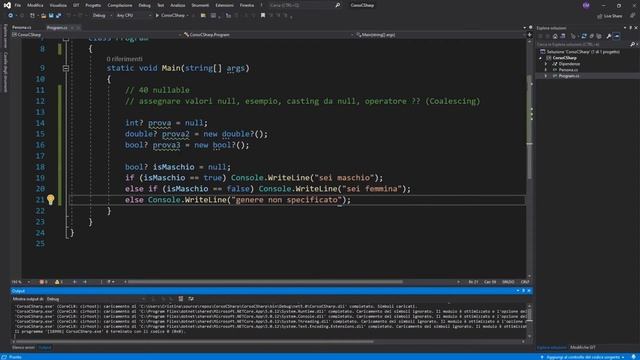This screenshot has height=360, width=640.
Task: Click the collapse all icon in Esplora soluzioni
Action: pos(591,36)
